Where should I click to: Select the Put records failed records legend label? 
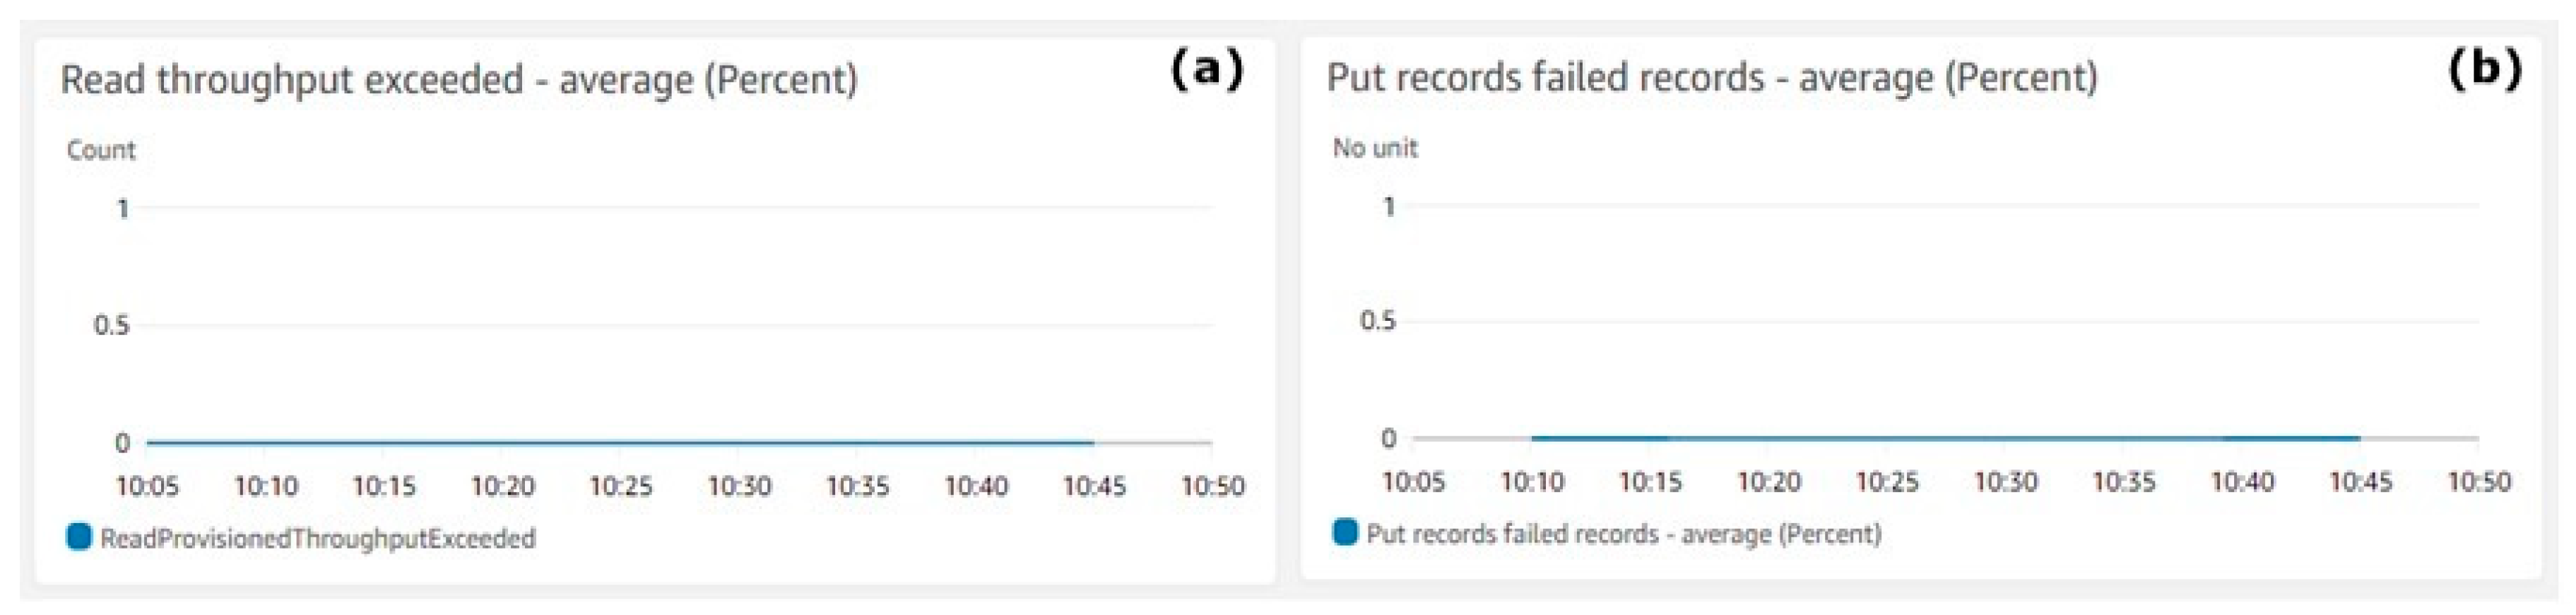tap(1623, 534)
